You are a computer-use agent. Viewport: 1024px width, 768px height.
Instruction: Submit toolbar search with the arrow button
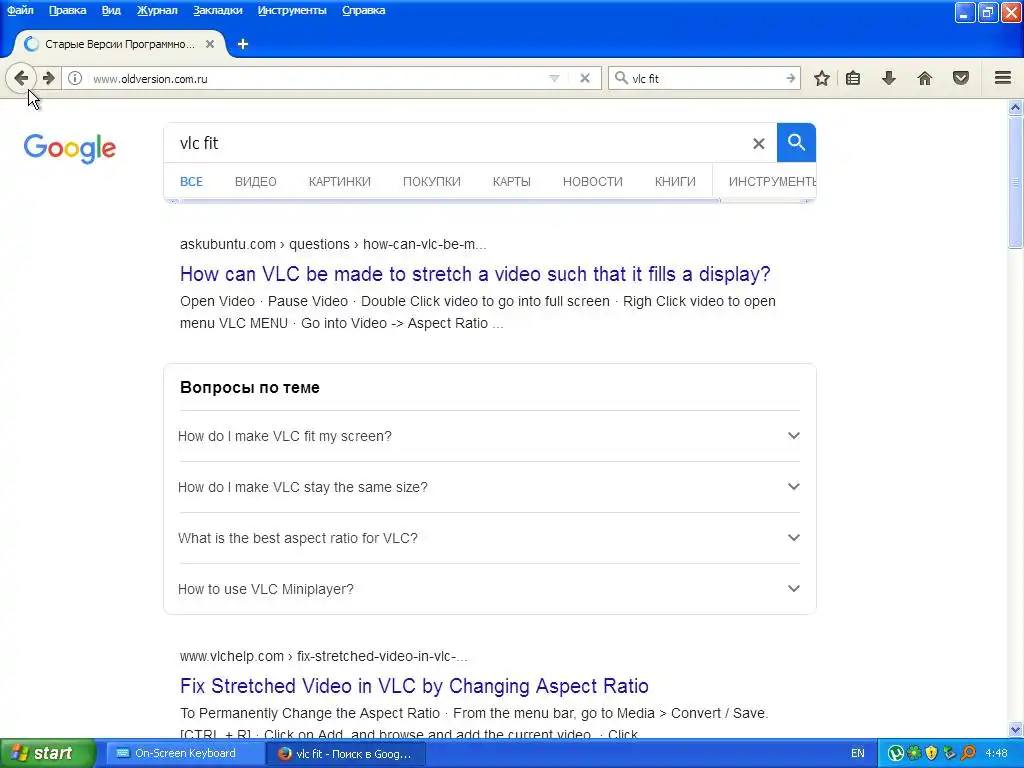(791, 78)
